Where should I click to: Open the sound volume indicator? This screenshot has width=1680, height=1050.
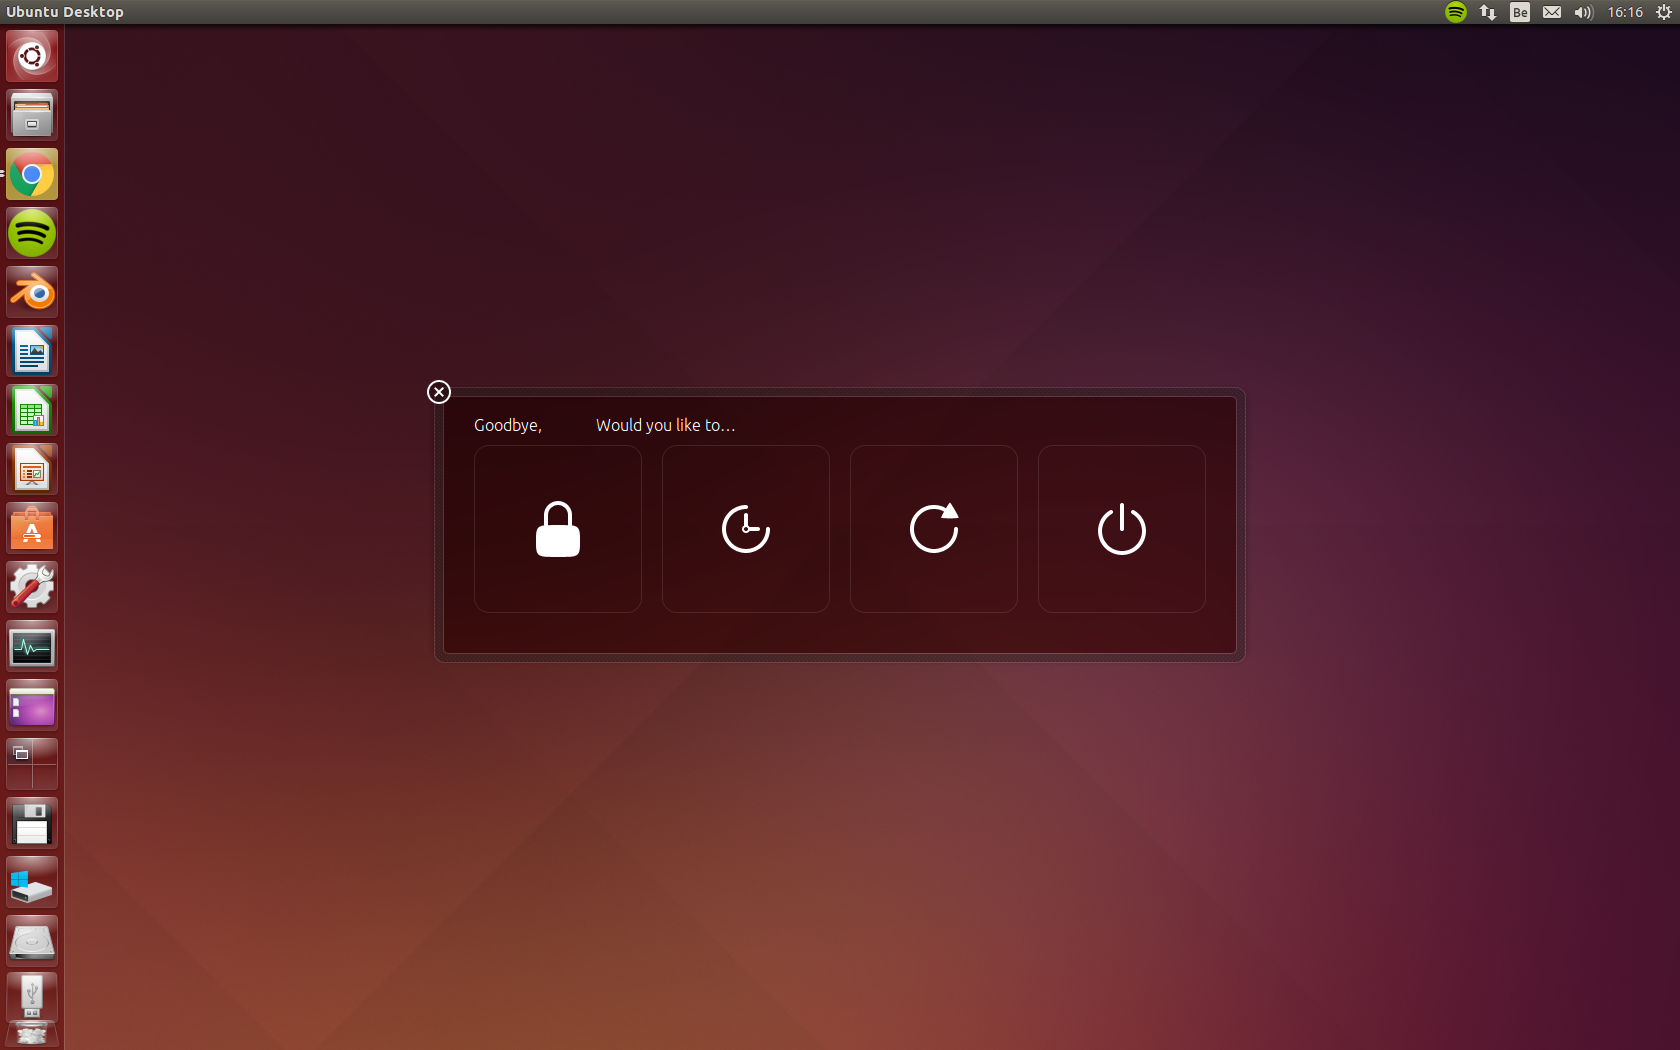pos(1584,12)
